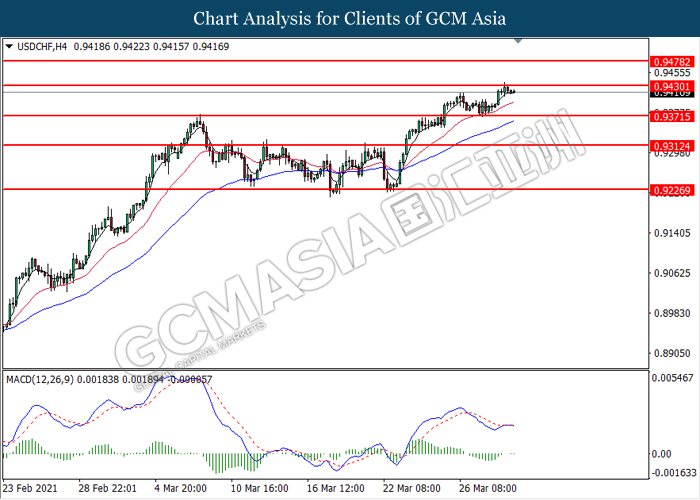Click the 0.89050 price scale value

click(672, 354)
